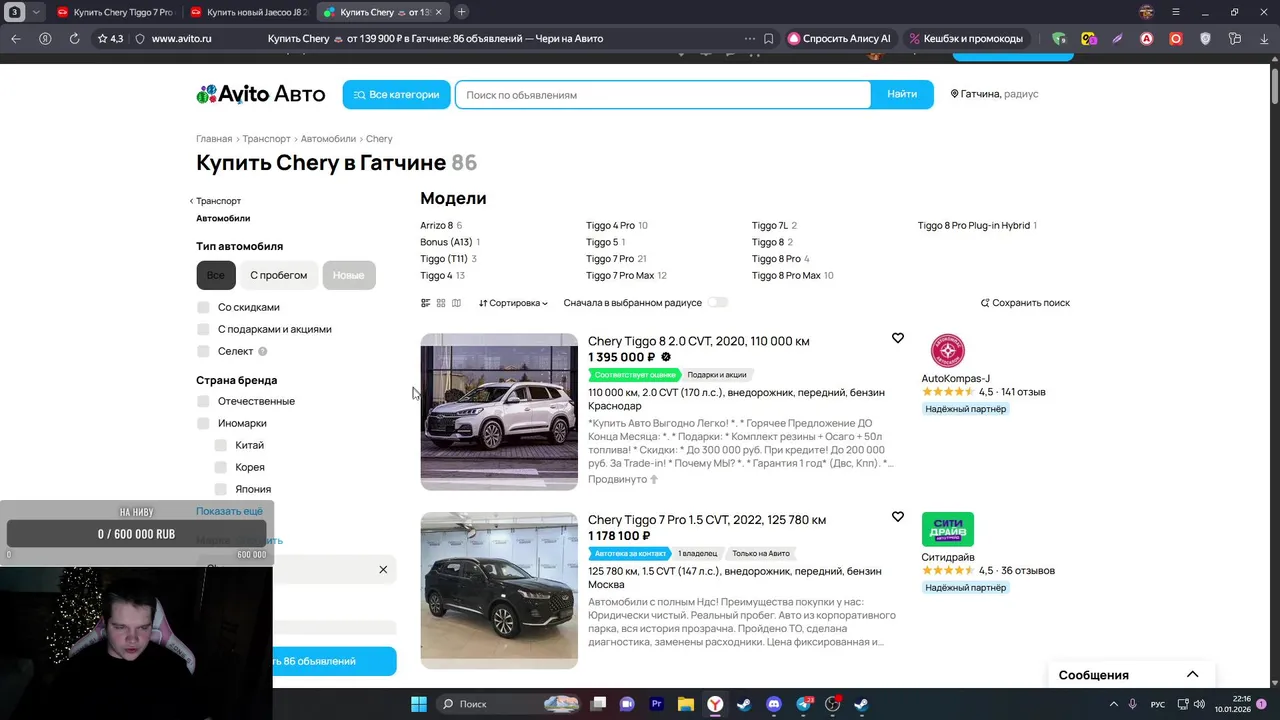This screenshot has height=720, width=1280.
Task: Click the AutoKompas-J seller logo
Action: click(x=948, y=351)
